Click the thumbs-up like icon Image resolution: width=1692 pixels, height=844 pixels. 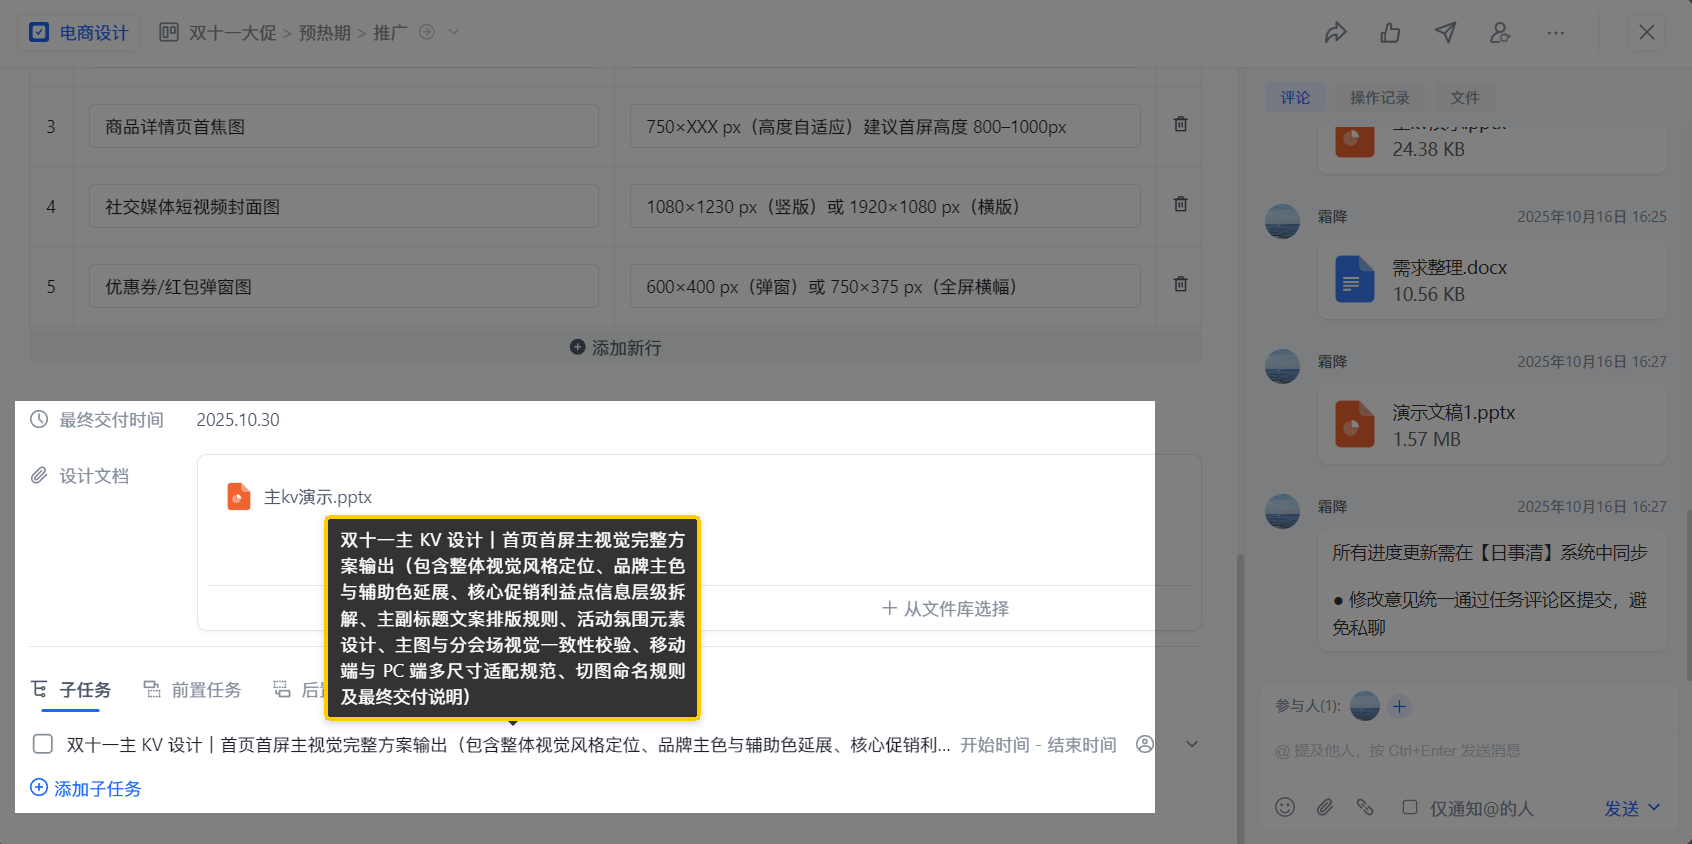click(1390, 33)
